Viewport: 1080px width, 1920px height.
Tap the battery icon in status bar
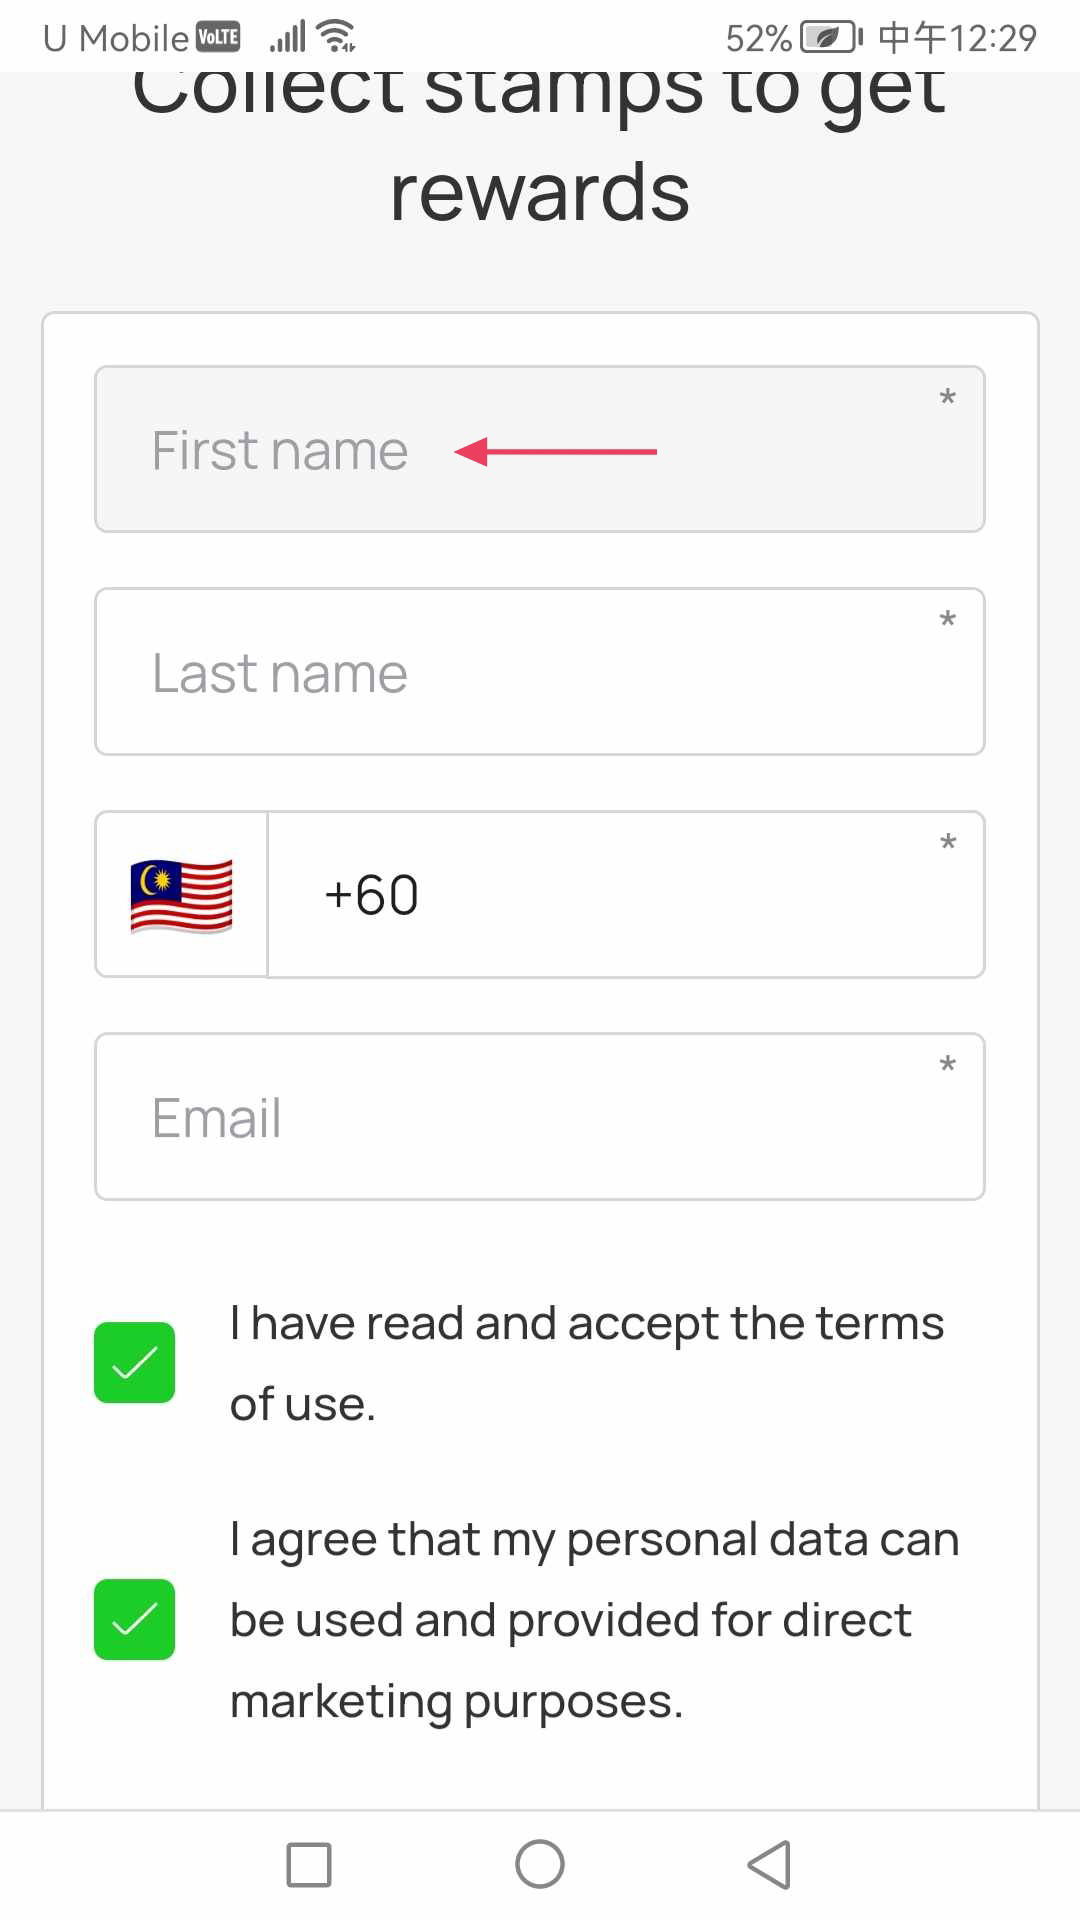click(x=831, y=37)
